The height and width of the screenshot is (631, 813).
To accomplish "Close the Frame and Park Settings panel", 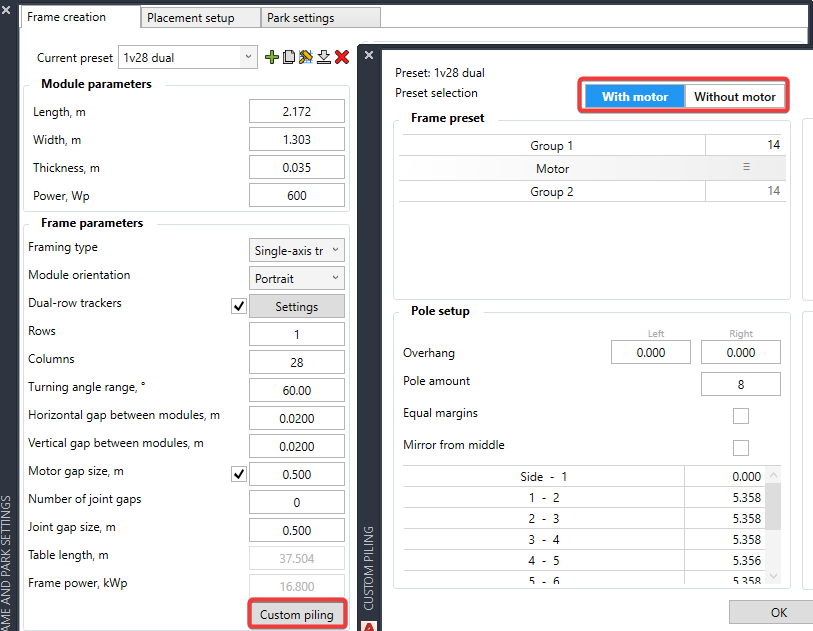I will [x=7, y=9].
